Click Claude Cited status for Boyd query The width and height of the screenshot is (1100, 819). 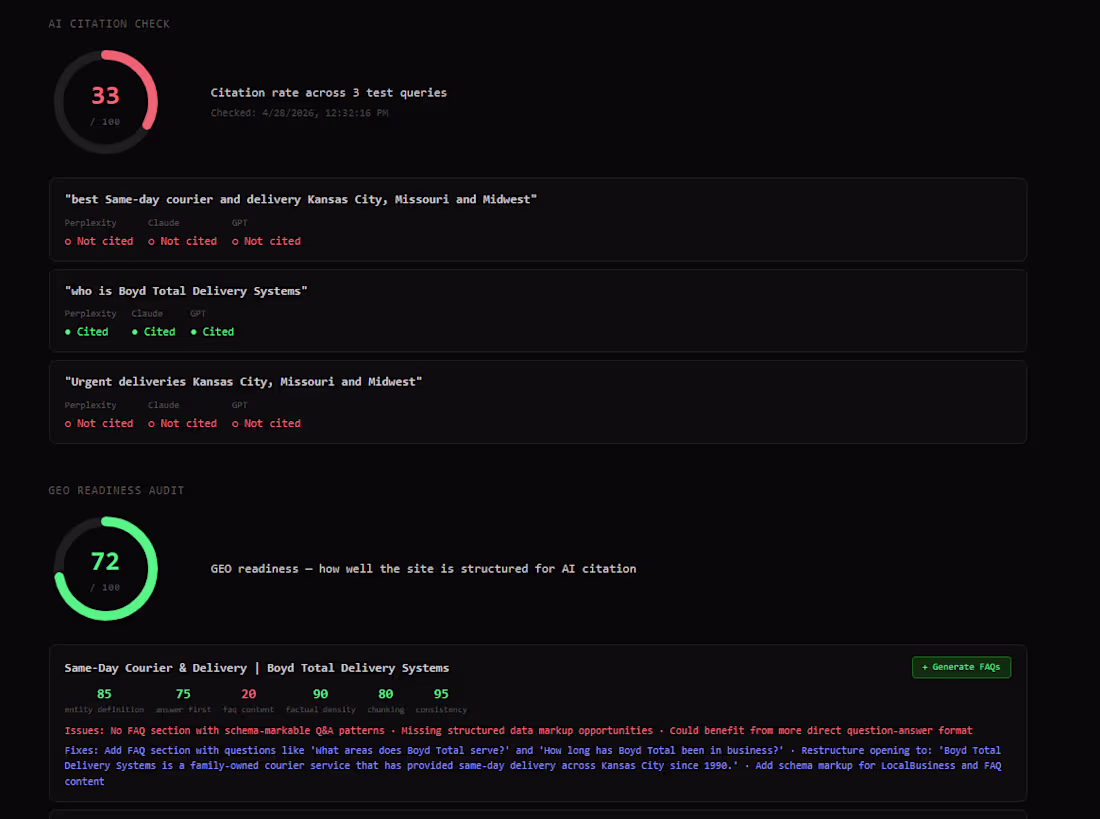154,332
